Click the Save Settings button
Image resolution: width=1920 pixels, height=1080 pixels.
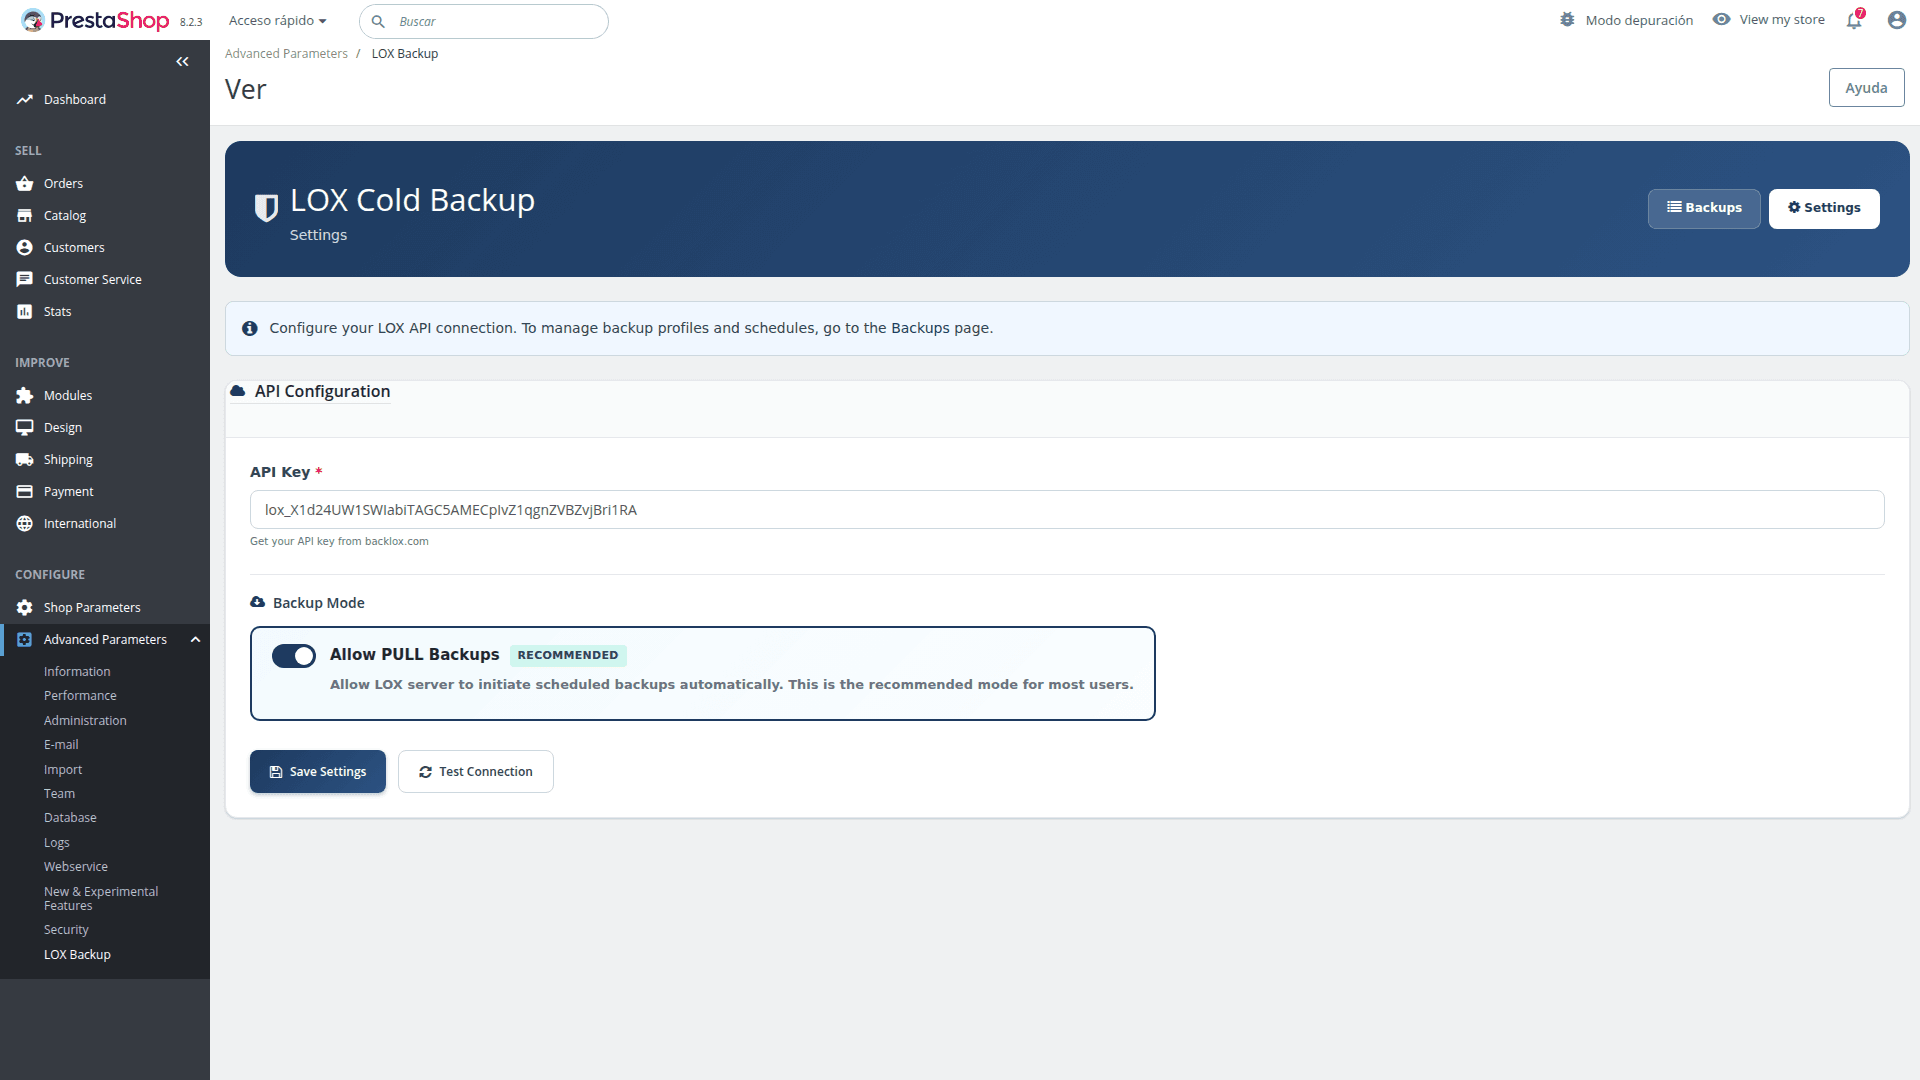click(x=317, y=771)
